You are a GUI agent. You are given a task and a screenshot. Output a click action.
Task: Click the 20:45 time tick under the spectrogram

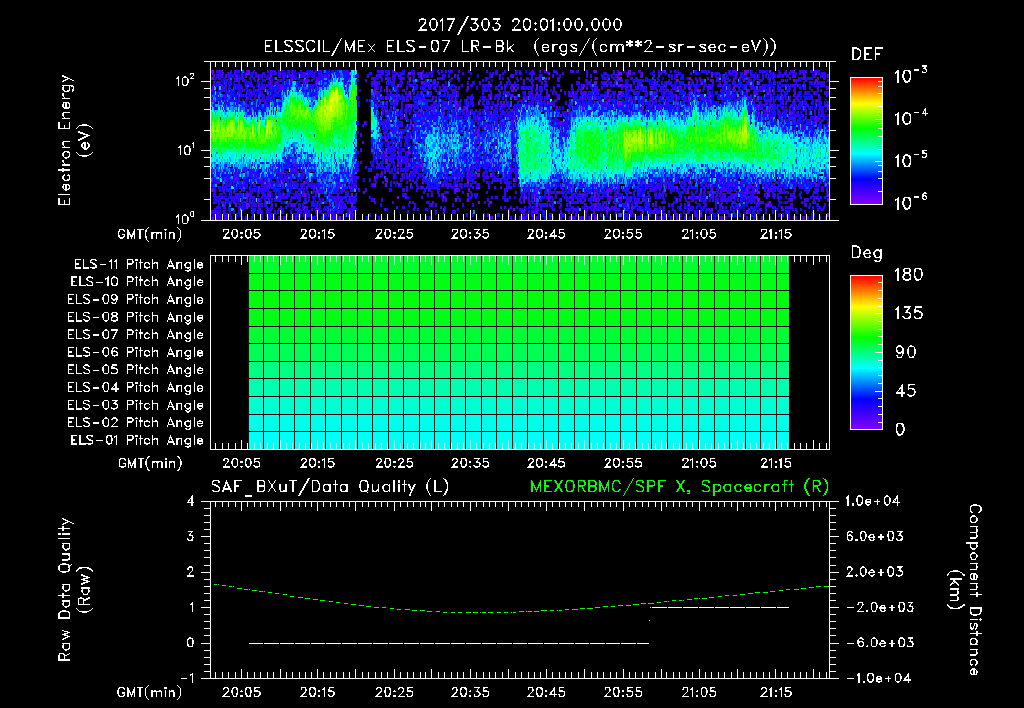click(x=547, y=234)
